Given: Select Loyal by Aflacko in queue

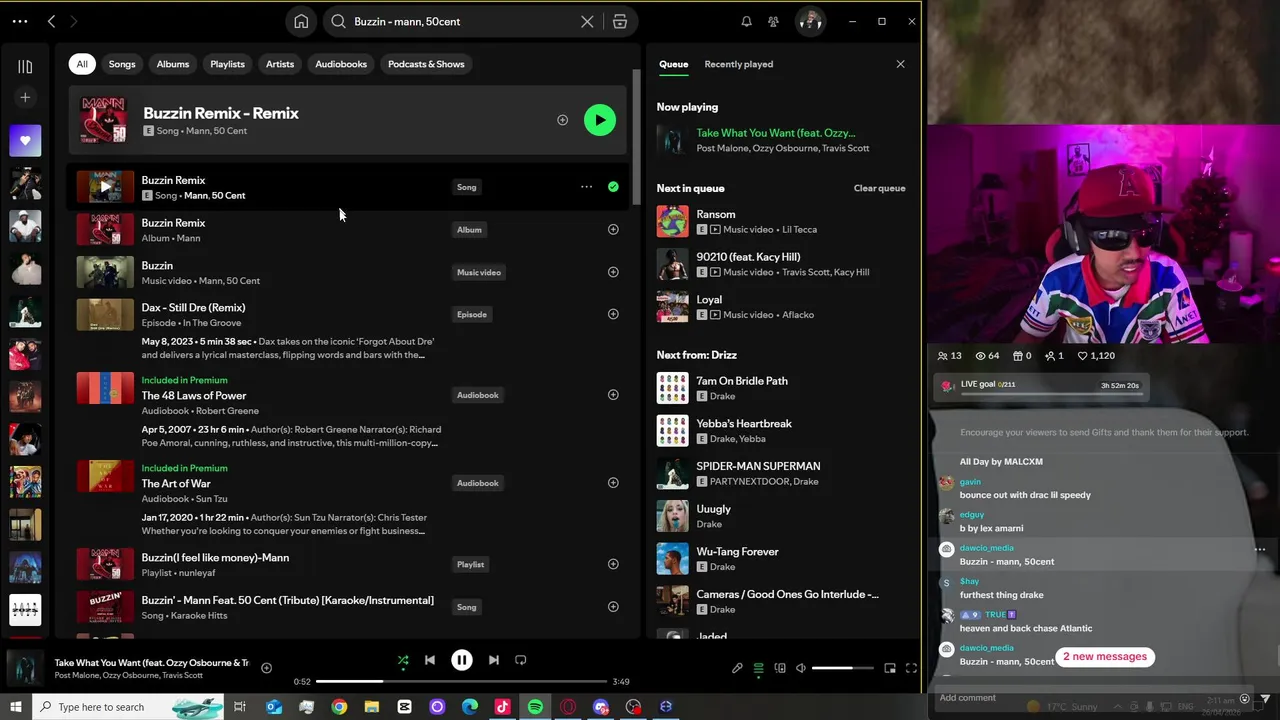Looking at the screenshot, I should pyautogui.click(x=783, y=307).
